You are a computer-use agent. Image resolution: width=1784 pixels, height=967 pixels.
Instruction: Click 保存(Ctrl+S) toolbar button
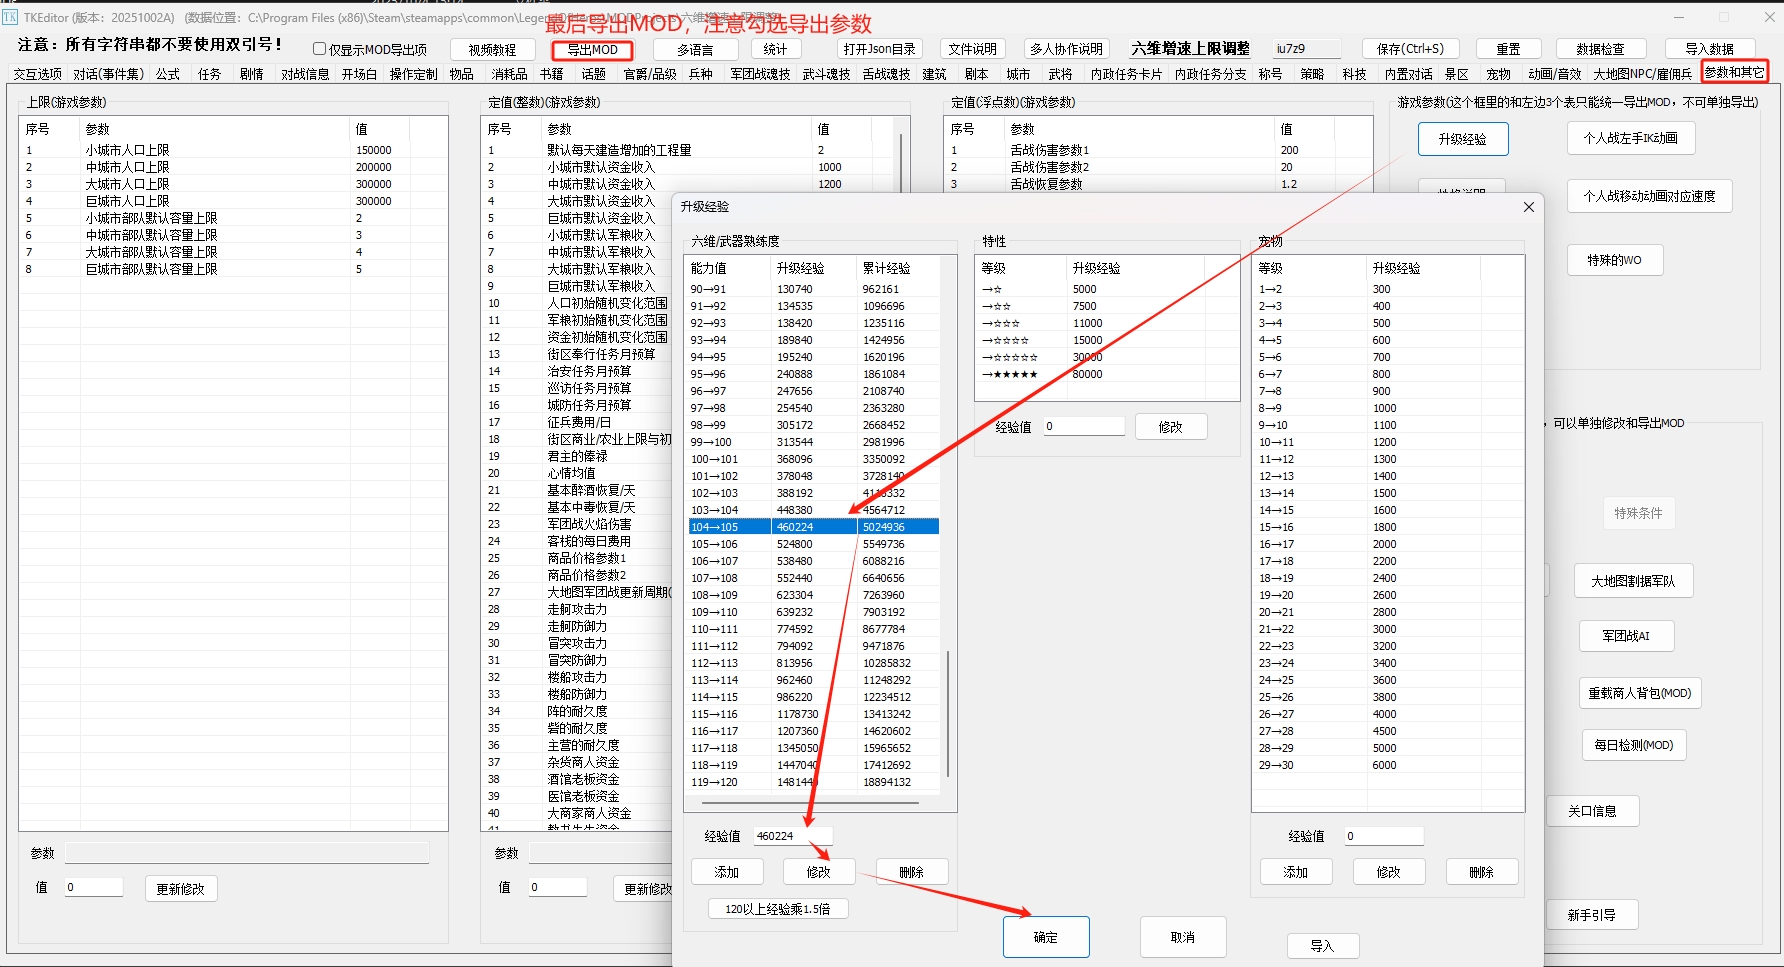[x=1410, y=49]
